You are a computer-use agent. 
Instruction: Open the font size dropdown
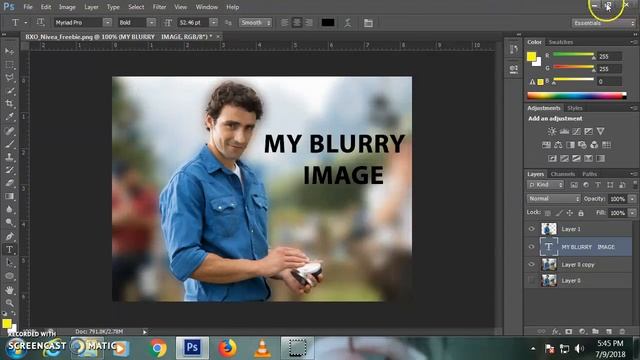click(x=213, y=22)
